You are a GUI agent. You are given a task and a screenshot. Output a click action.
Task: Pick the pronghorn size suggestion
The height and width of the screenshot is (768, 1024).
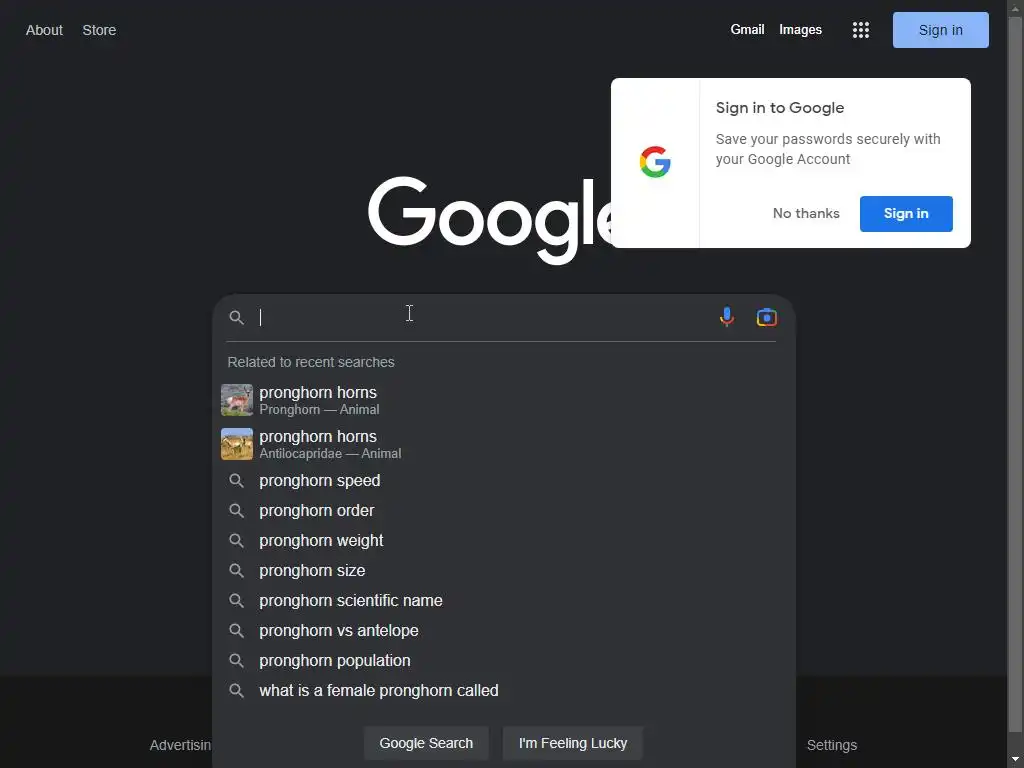504,571
